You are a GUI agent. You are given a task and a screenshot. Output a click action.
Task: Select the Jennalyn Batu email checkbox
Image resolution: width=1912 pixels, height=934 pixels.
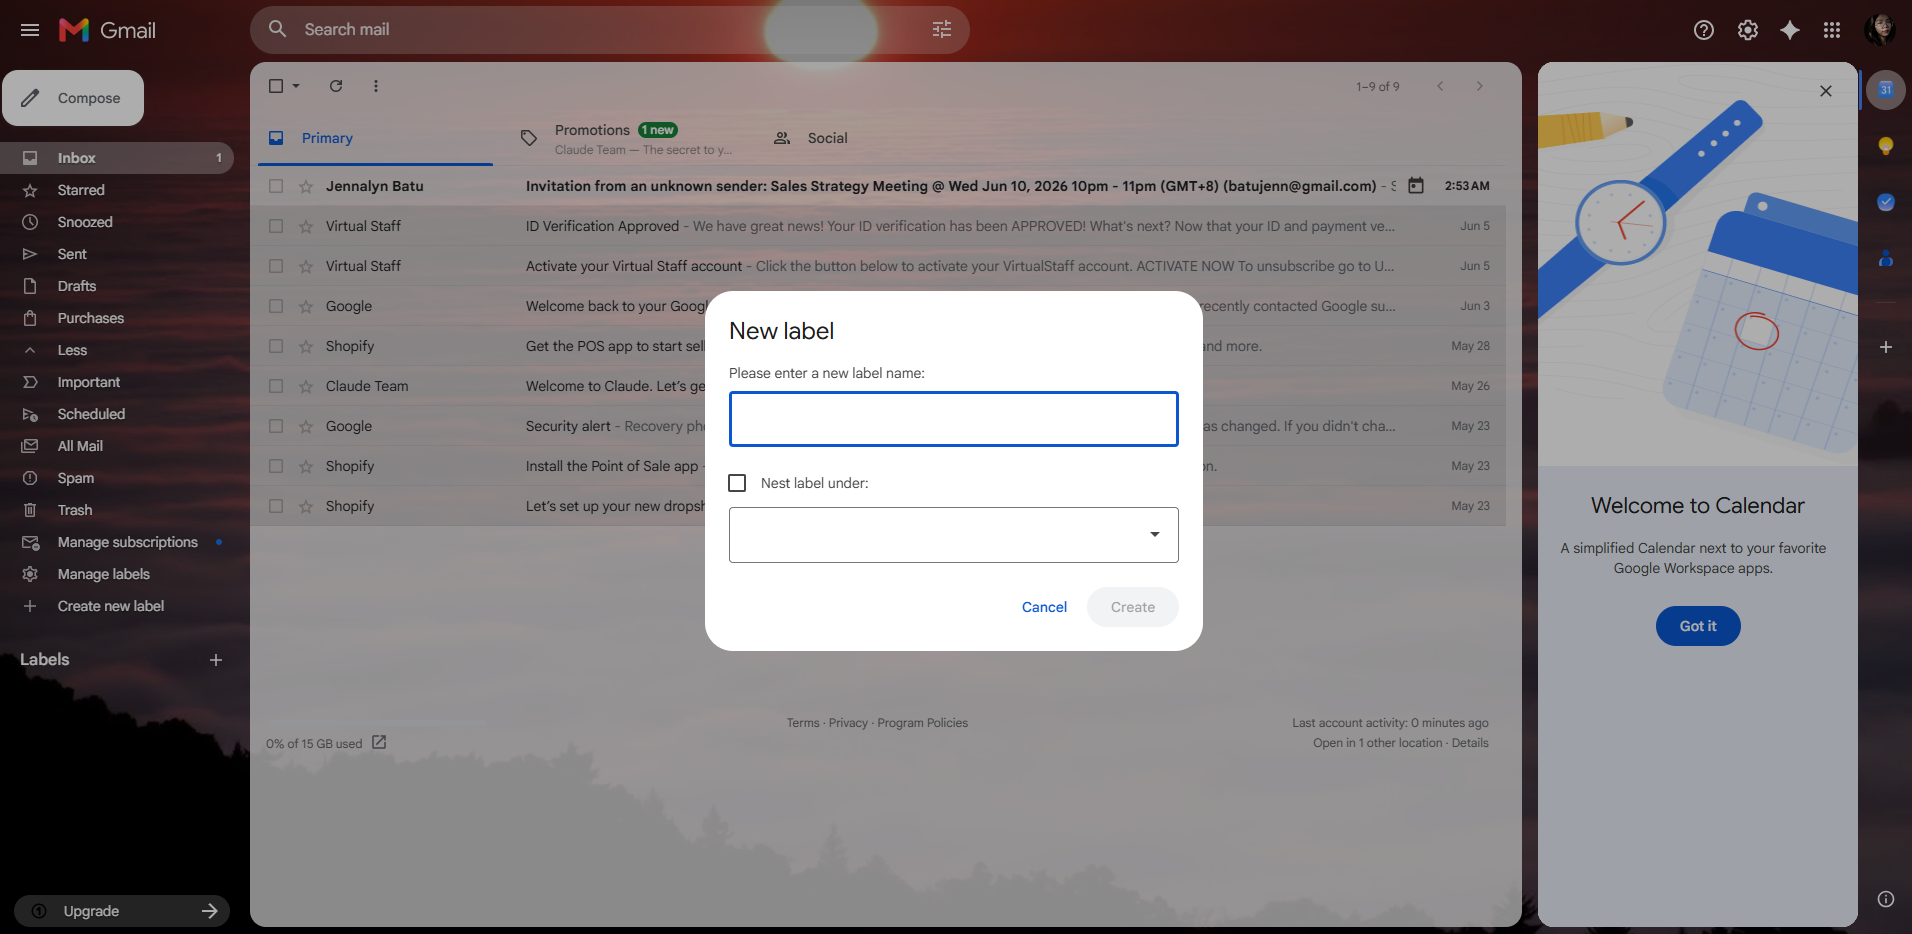(x=276, y=186)
